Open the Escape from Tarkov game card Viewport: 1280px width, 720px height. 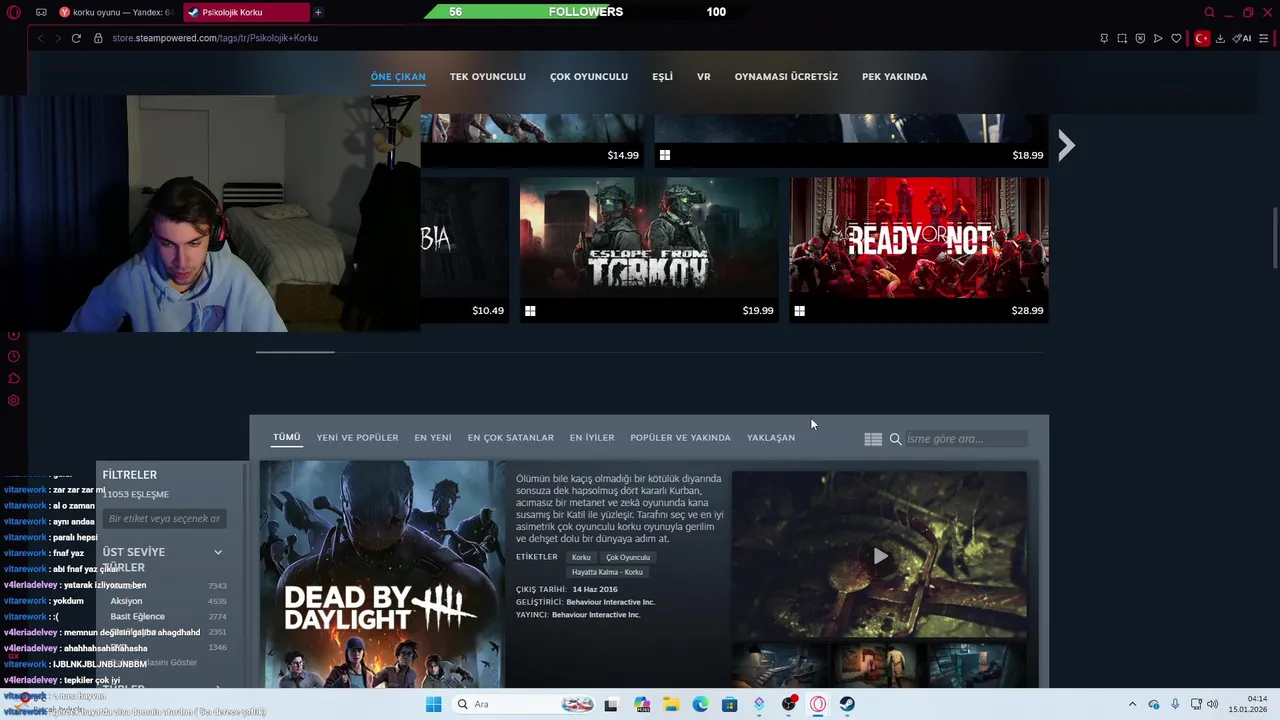[649, 250]
